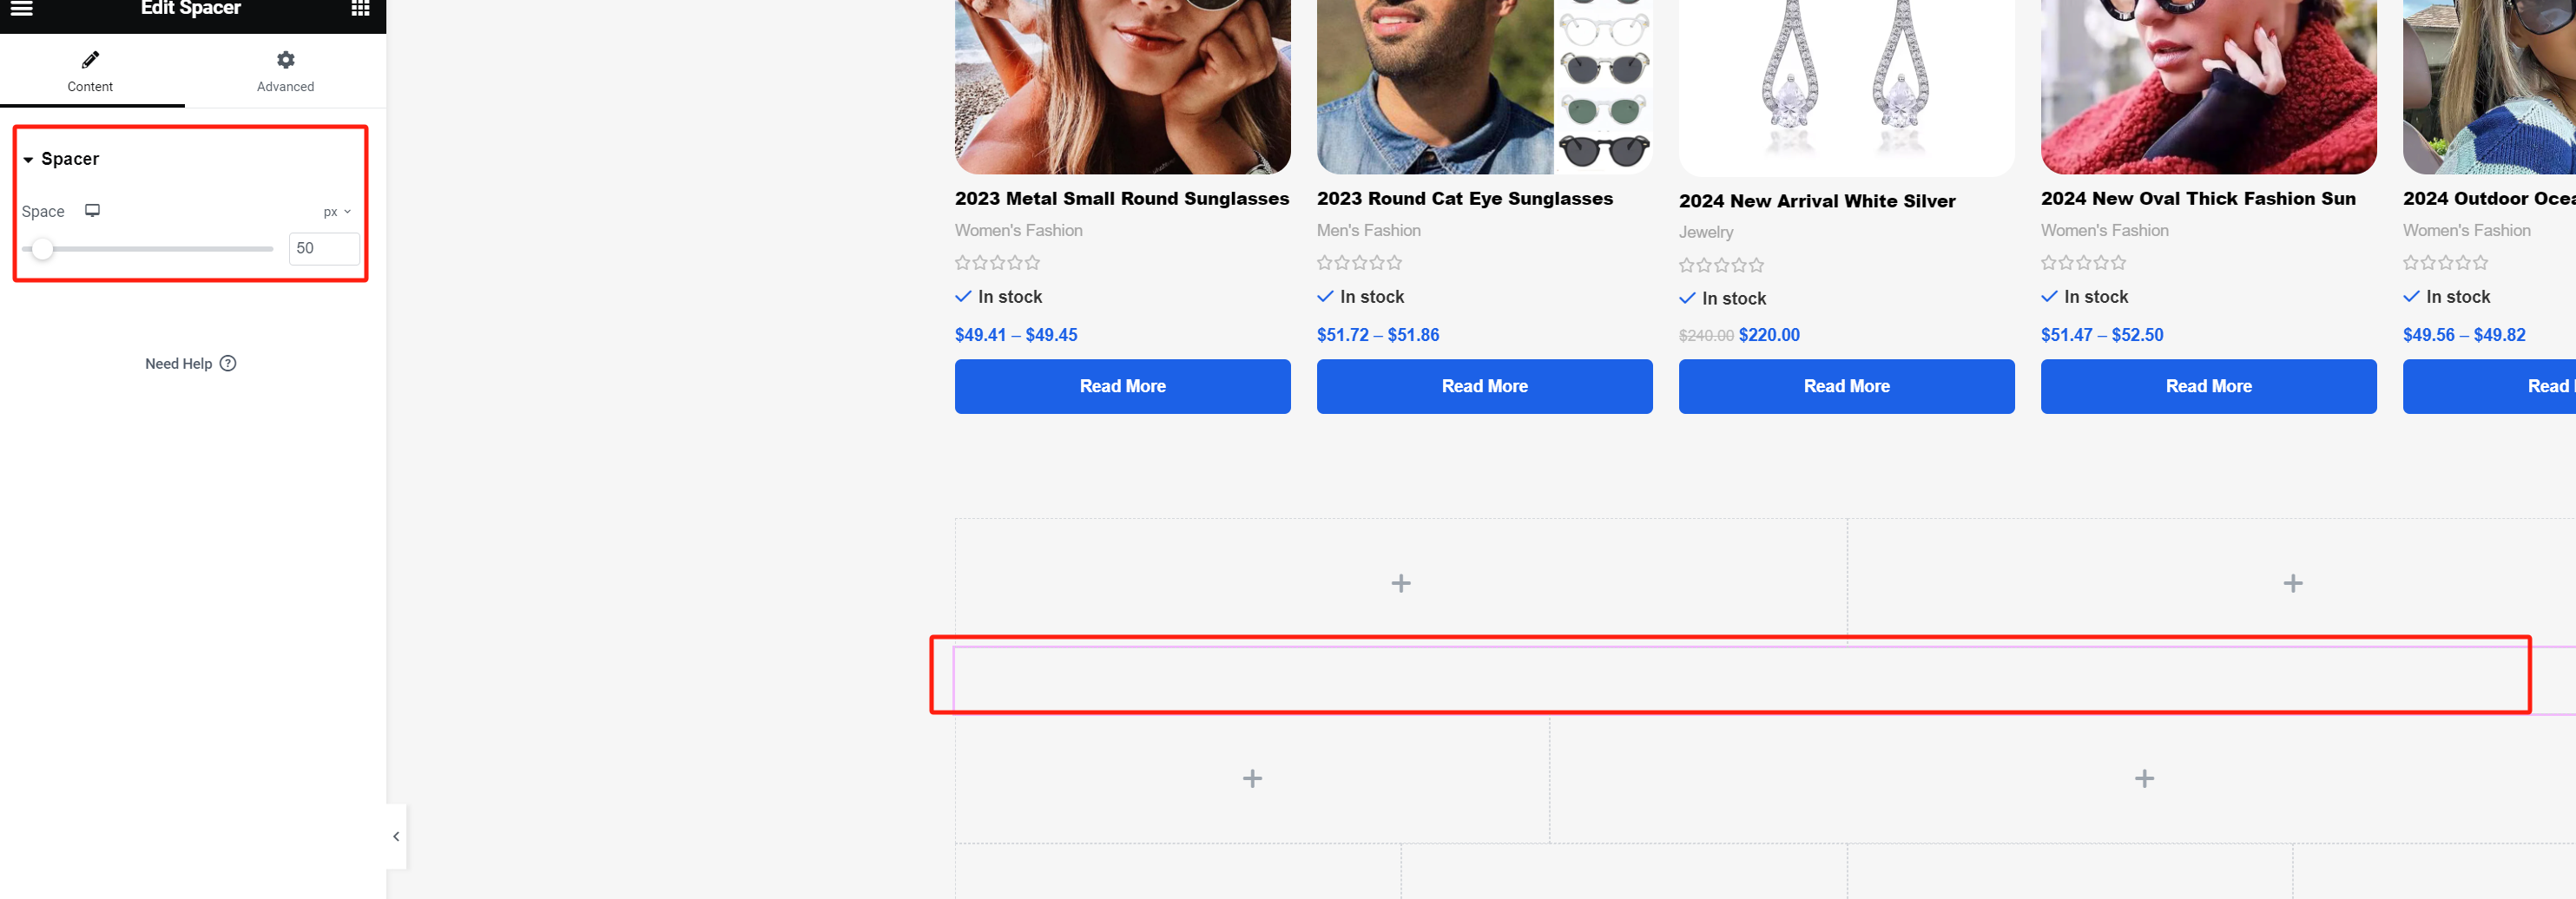Viewport: 2576px width, 899px height.
Task: Click the Space slider handle
Action: [x=42, y=249]
